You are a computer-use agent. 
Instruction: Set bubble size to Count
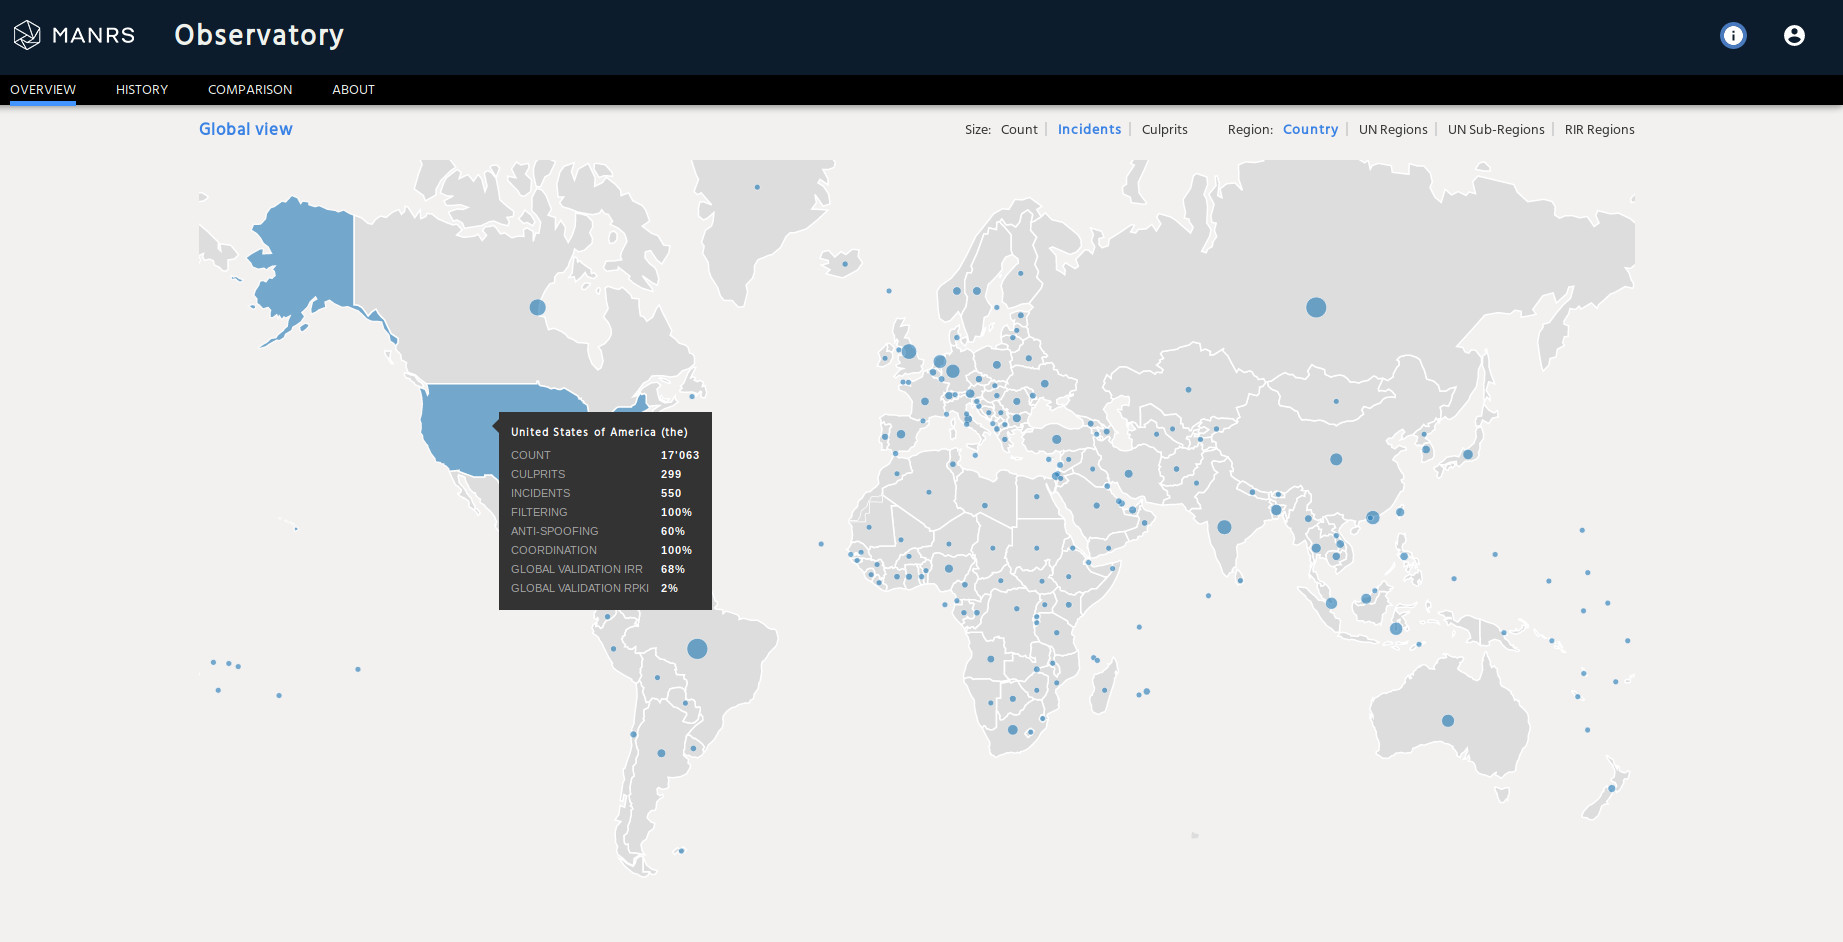(1019, 130)
